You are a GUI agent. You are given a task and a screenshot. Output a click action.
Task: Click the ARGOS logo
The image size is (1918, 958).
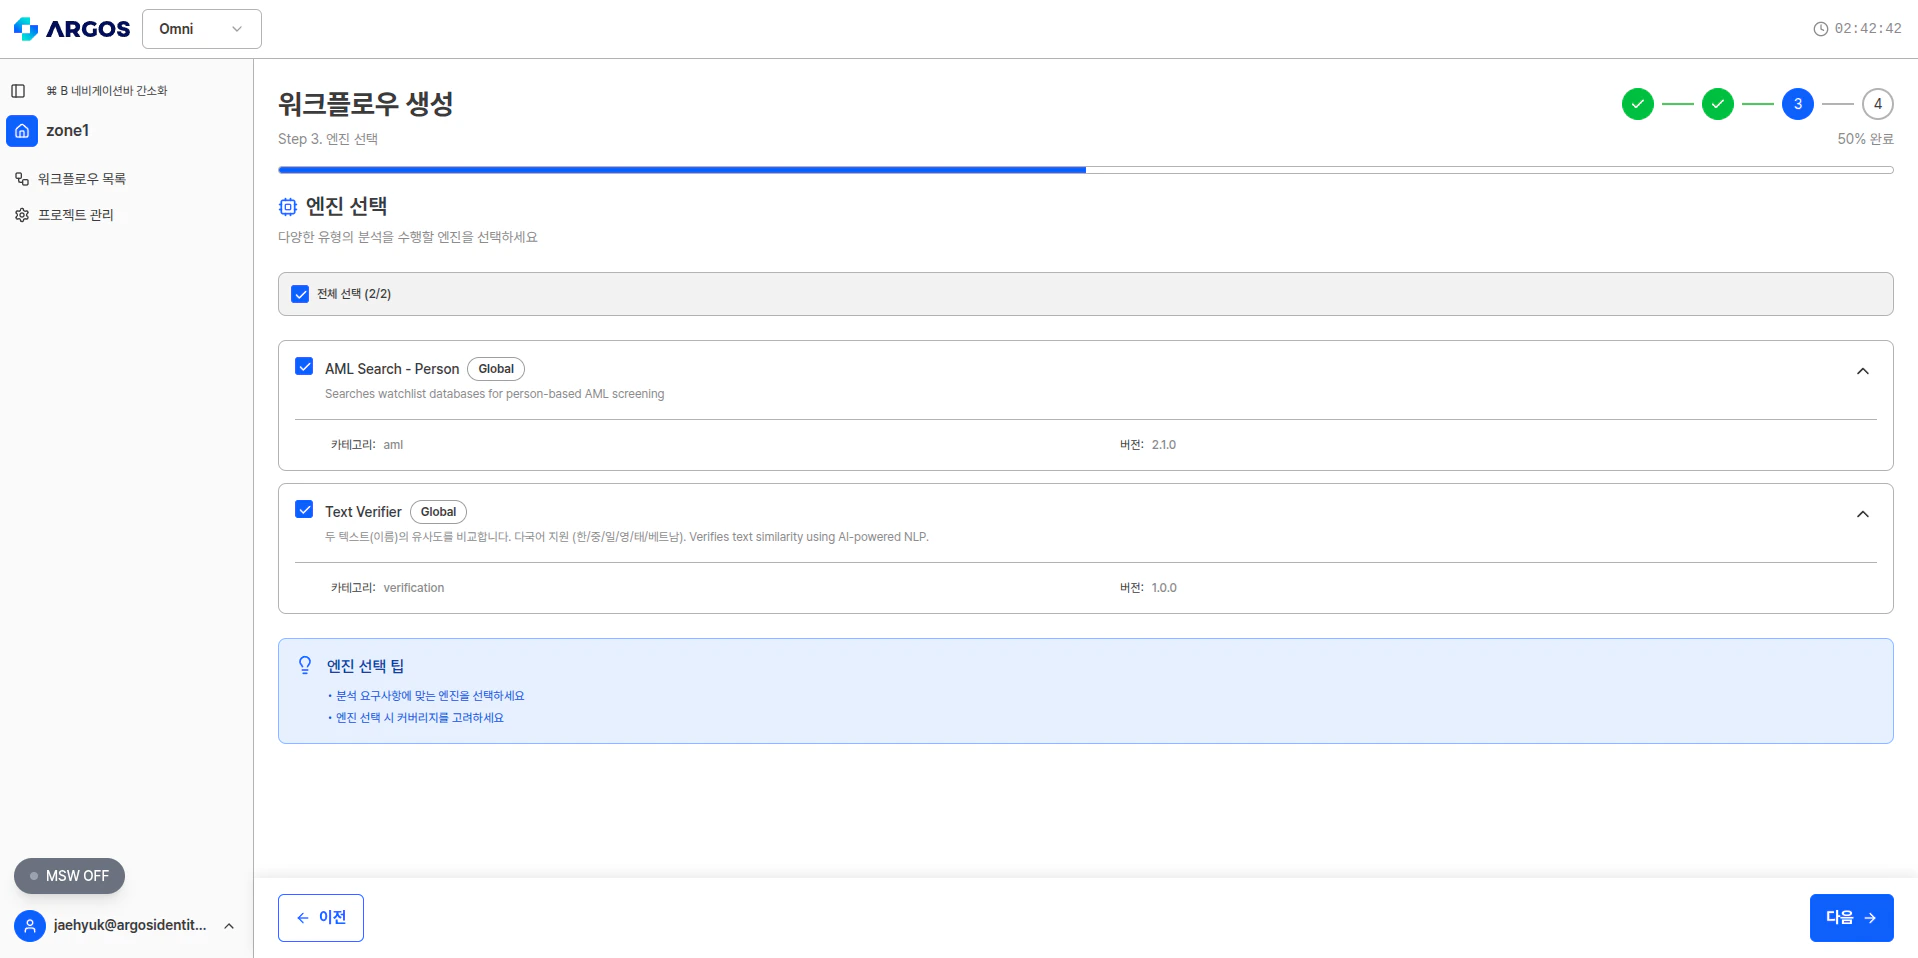(x=72, y=29)
